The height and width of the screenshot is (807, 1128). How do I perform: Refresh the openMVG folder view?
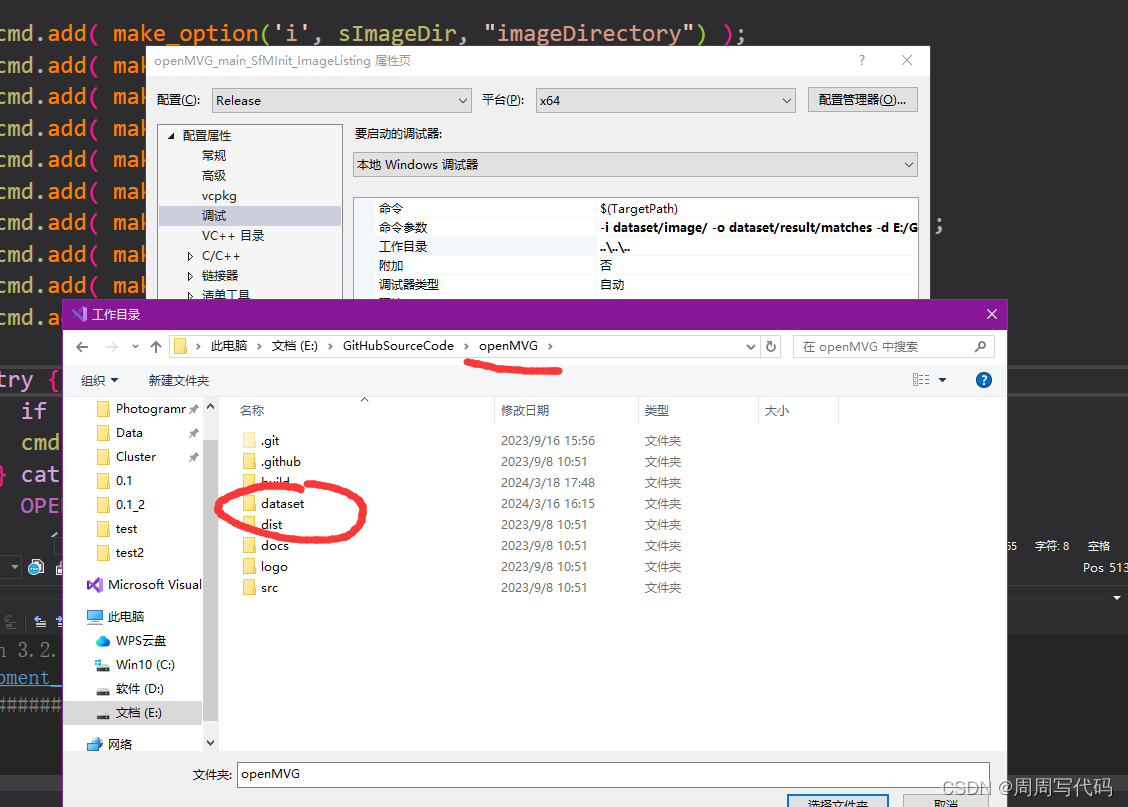(770, 345)
